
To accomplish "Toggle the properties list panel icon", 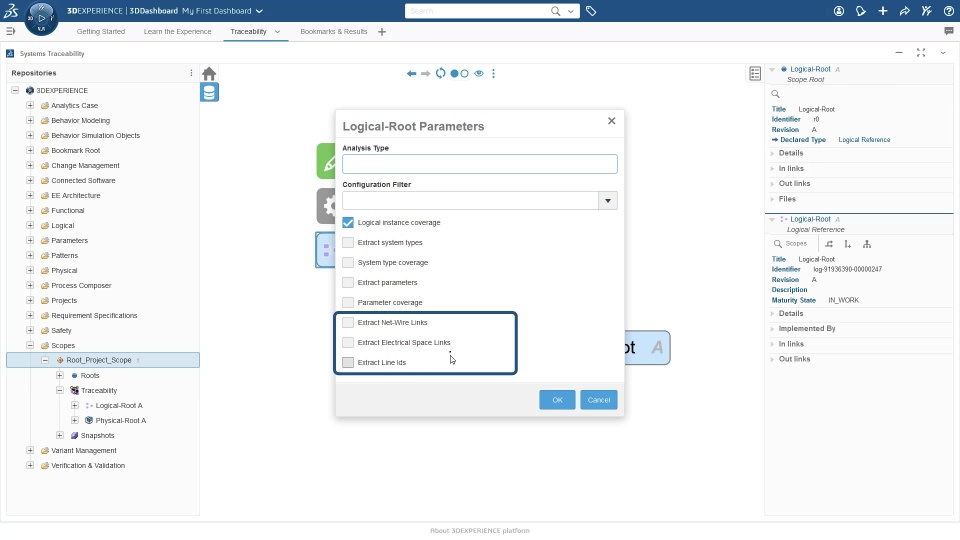I will [x=755, y=73].
